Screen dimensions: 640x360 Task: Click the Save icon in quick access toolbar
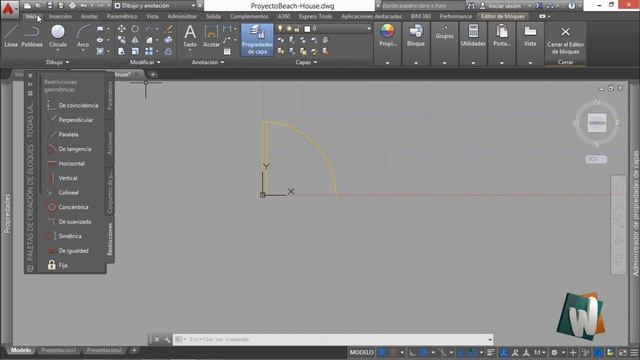[49, 6]
